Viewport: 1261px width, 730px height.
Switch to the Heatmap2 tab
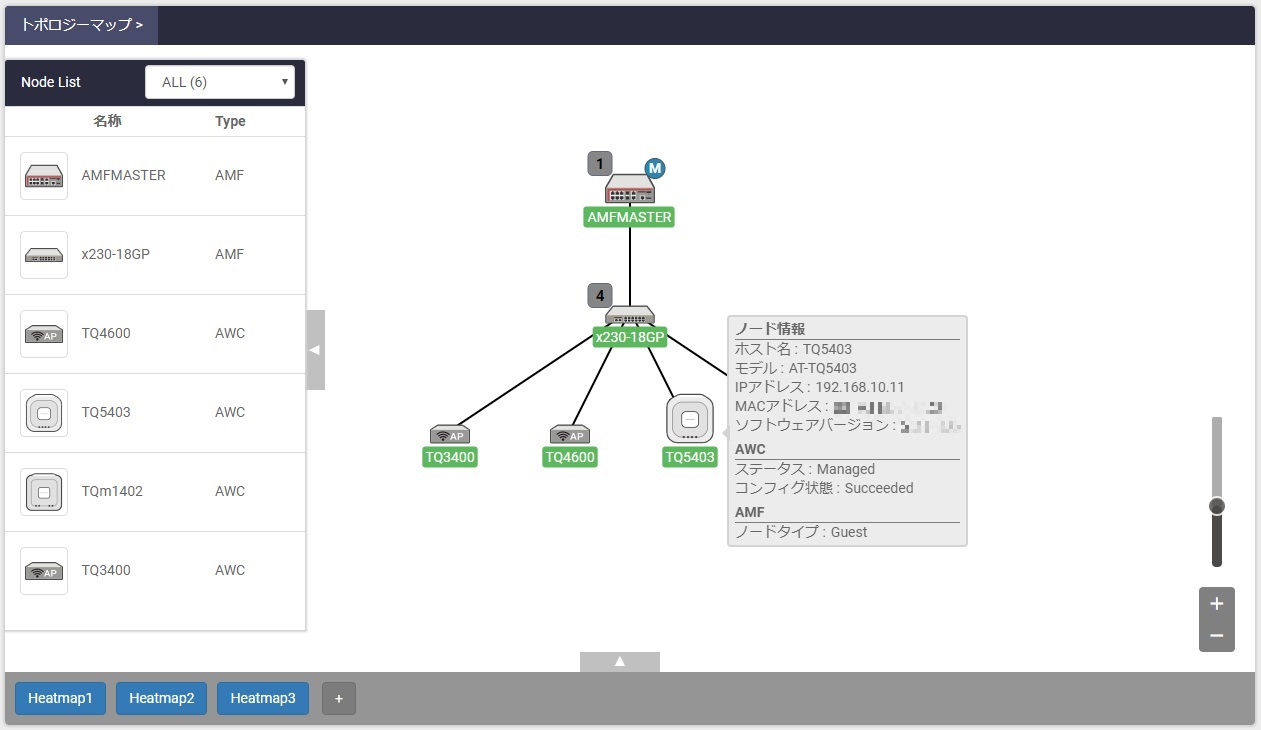pyautogui.click(x=162, y=698)
